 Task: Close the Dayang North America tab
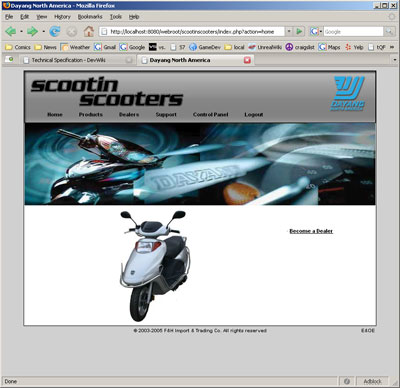click(x=247, y=60)
